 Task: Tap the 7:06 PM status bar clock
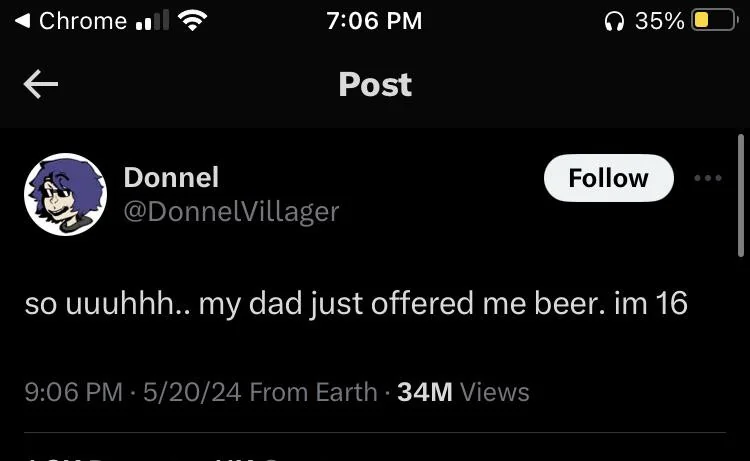[374, 21]
